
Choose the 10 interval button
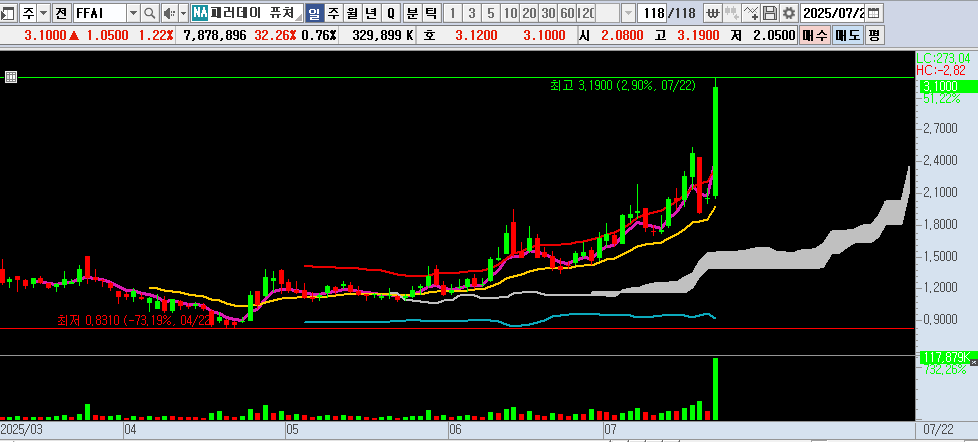(x=510, y=12)
